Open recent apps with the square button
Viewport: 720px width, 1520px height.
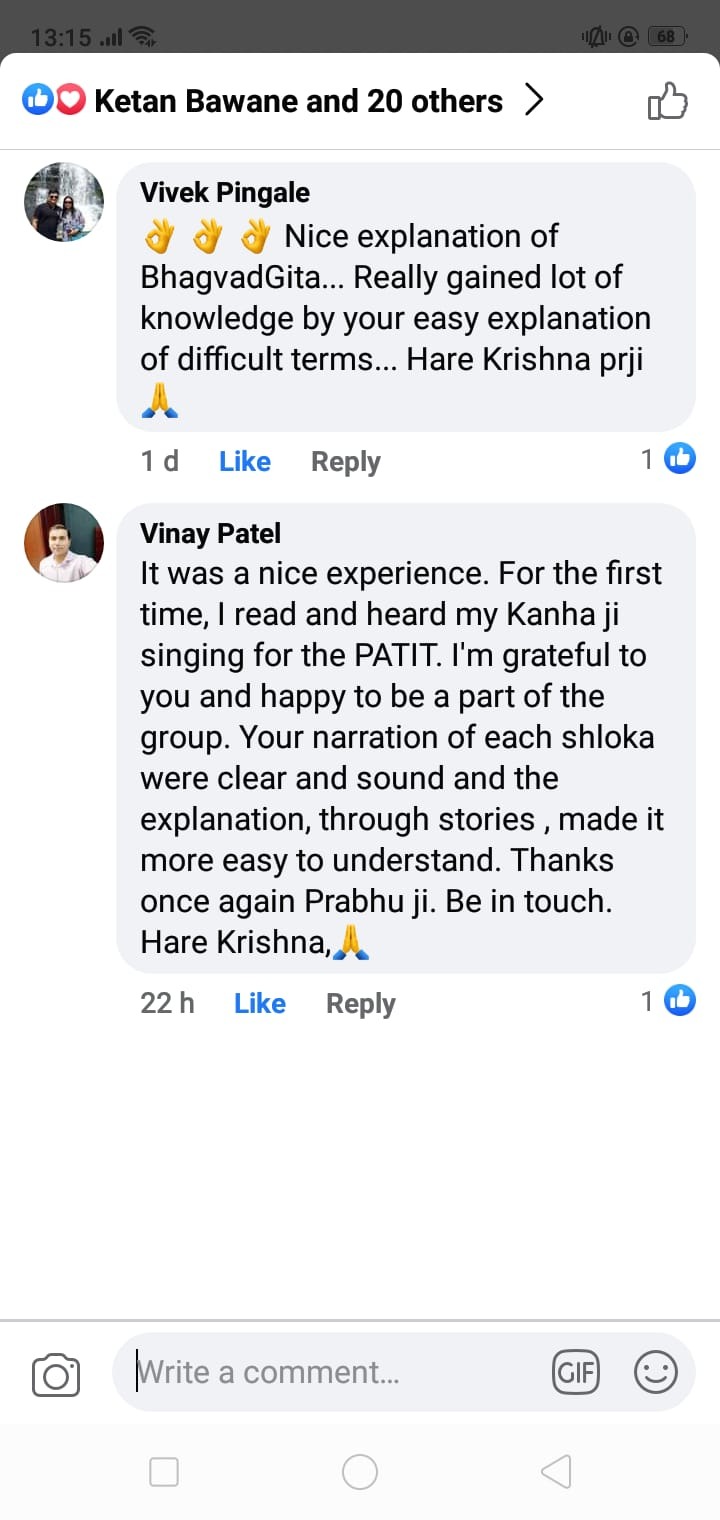coord(164,1471)
